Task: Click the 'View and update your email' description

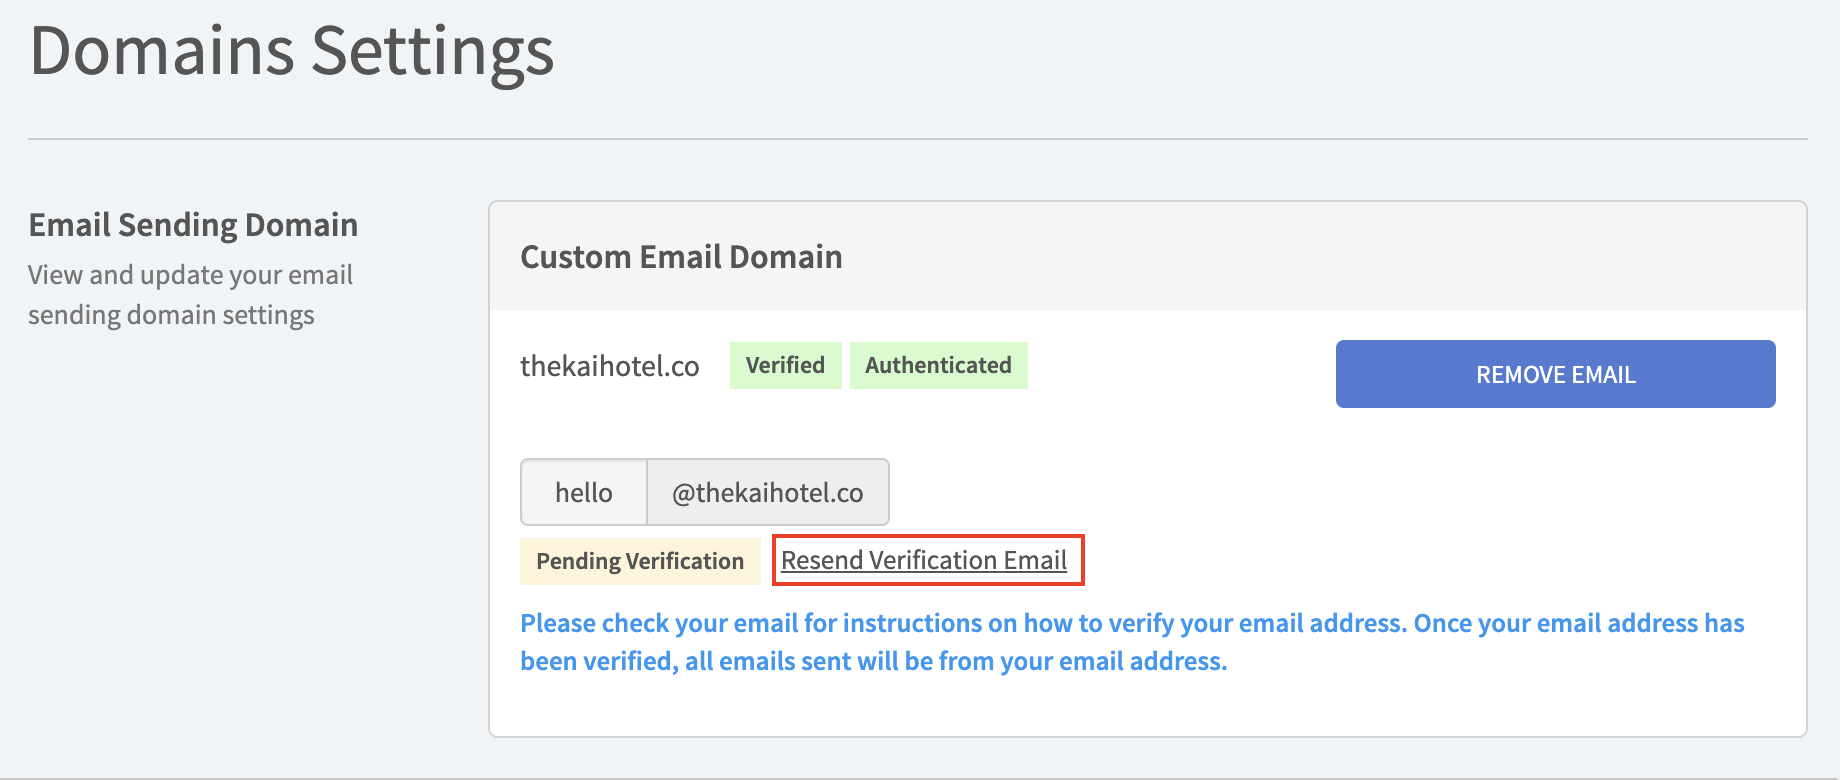Action: 190,275
